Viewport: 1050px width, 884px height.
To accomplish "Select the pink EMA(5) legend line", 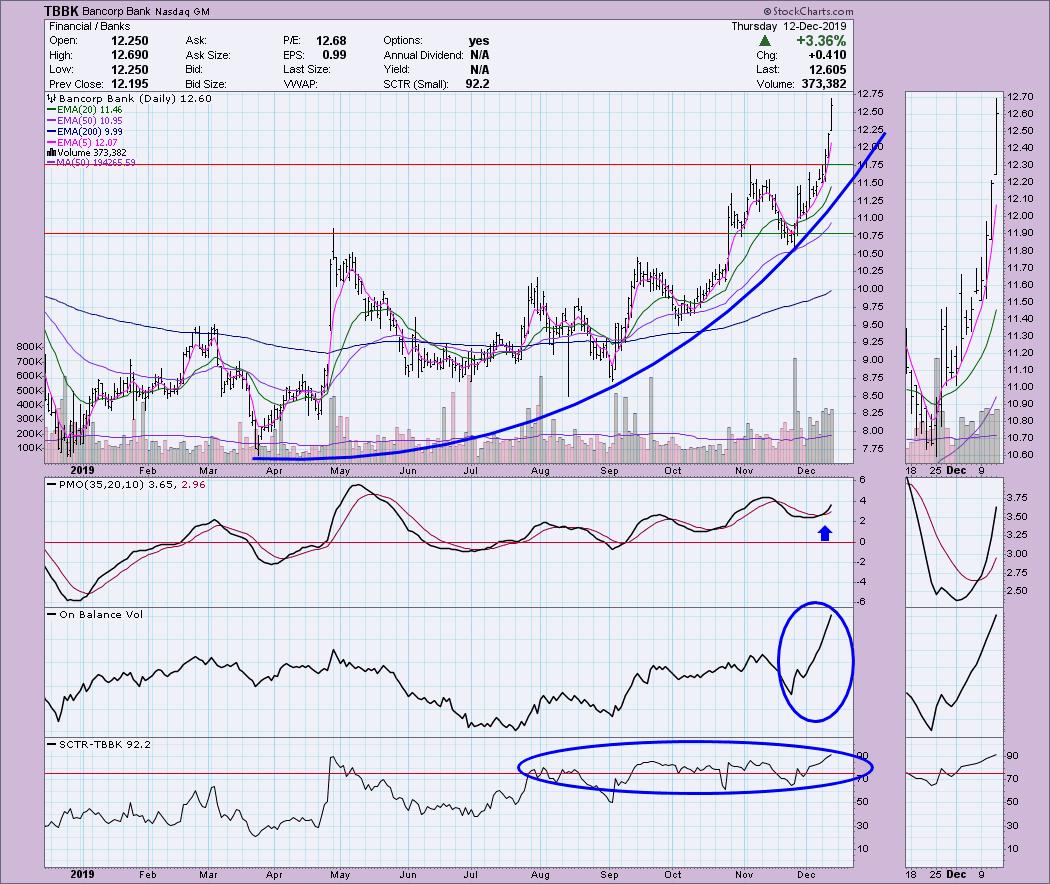I will point(52,143).
